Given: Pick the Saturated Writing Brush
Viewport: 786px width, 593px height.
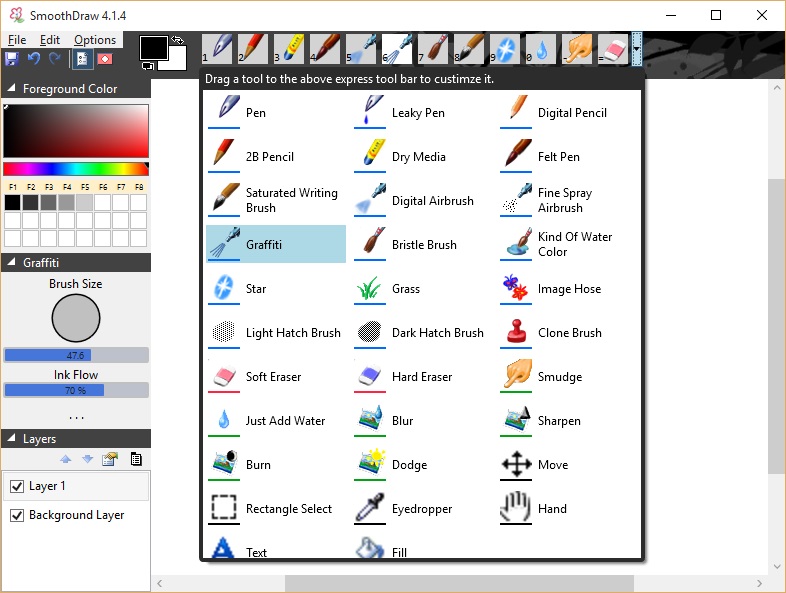Looking at the screenshot, I should pos(276,201).
